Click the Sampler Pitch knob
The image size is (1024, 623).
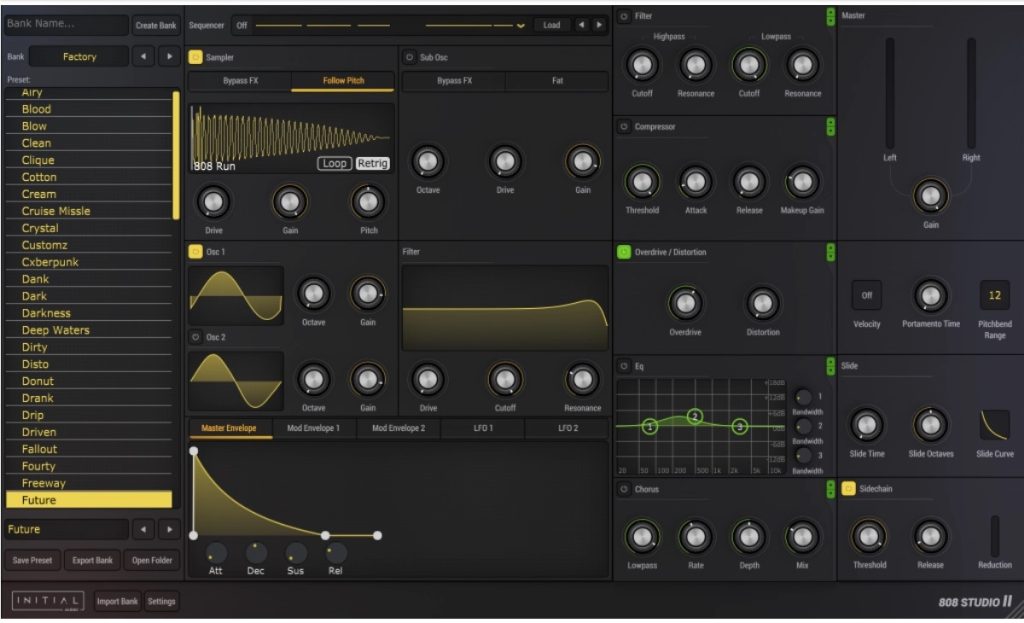(368, 202)
